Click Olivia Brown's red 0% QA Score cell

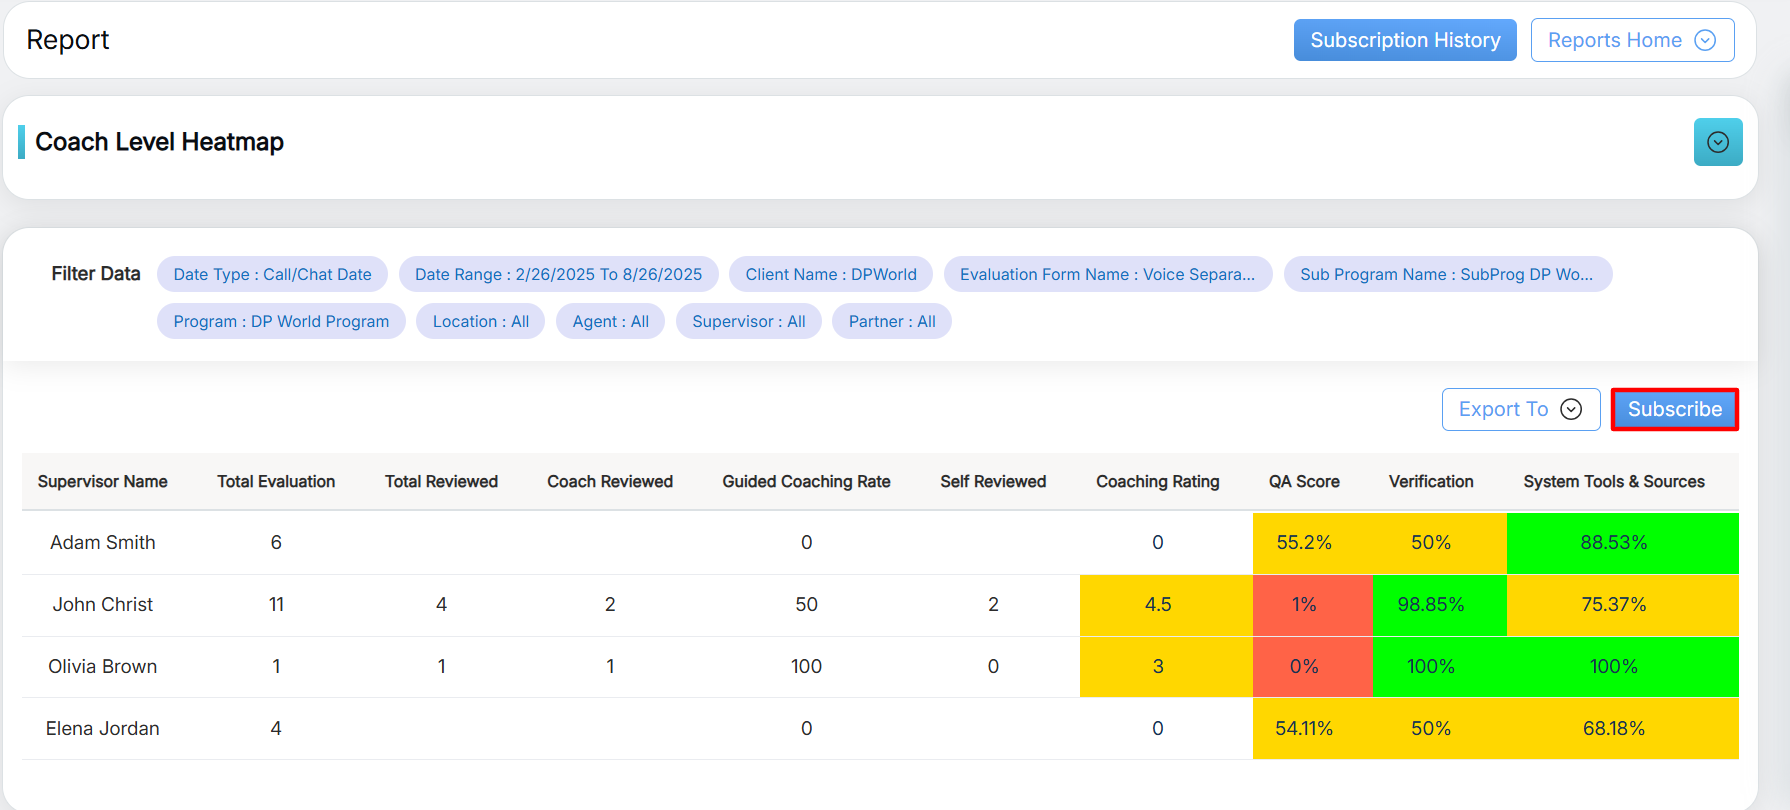point(1304,666)
